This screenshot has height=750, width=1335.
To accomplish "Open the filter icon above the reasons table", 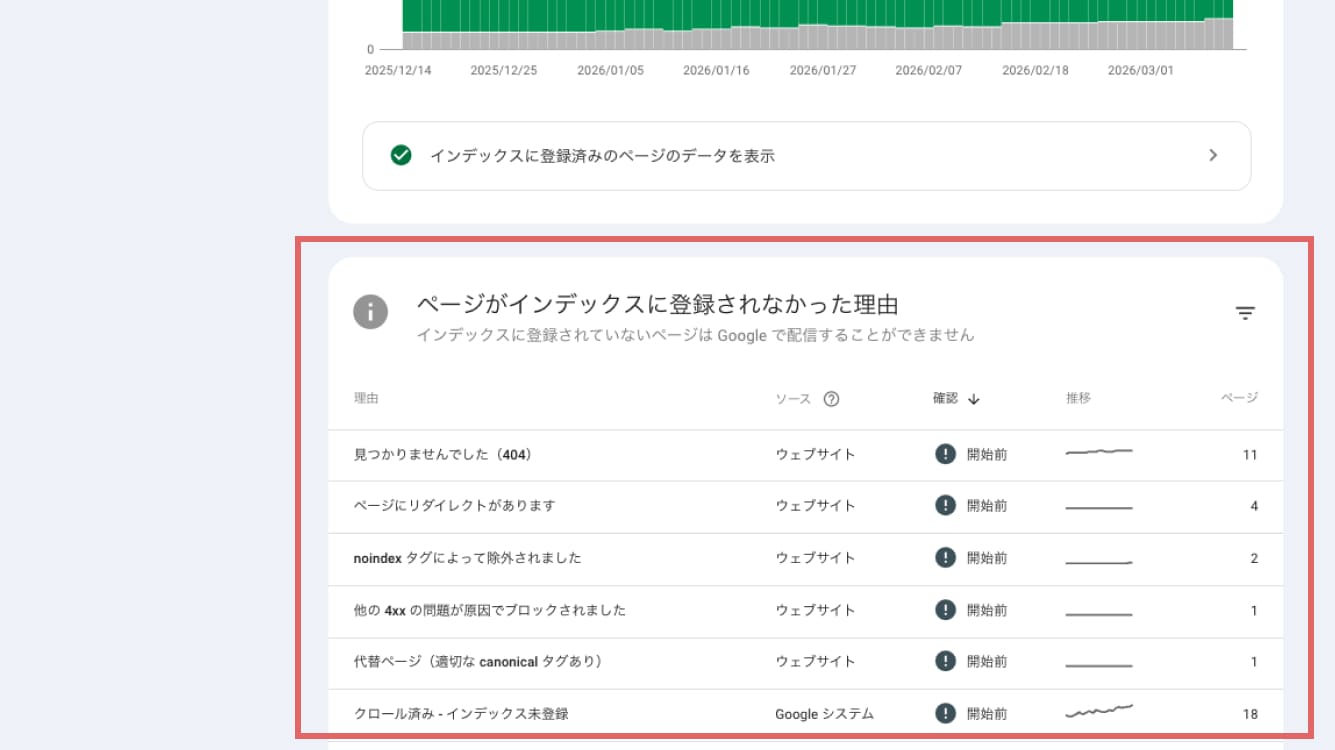I will [1244, 313].
